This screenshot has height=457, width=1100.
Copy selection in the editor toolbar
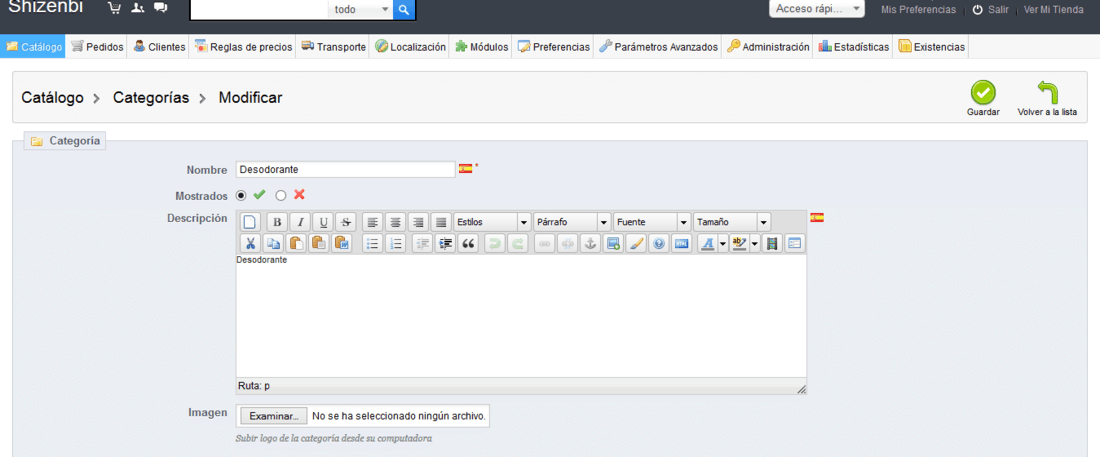[x=274, y=244]
